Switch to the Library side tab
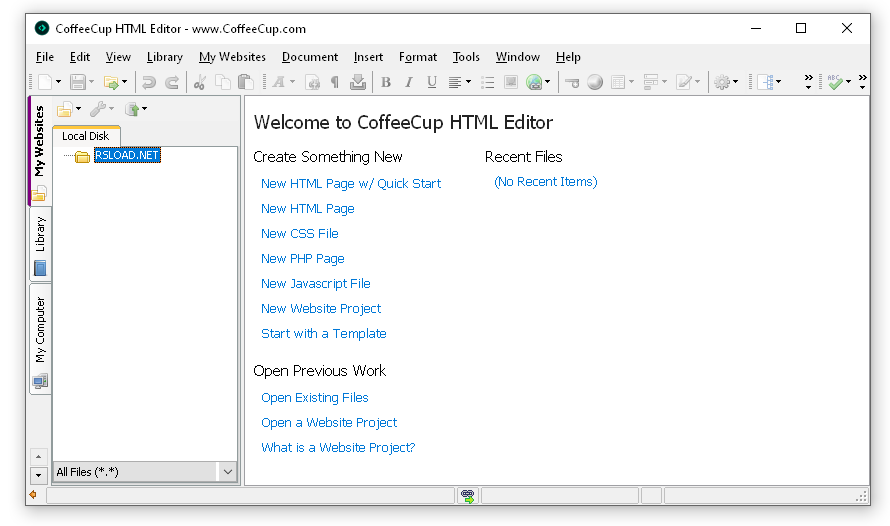The height and width of the screenshot is (526, 890). tap(40, 245)
